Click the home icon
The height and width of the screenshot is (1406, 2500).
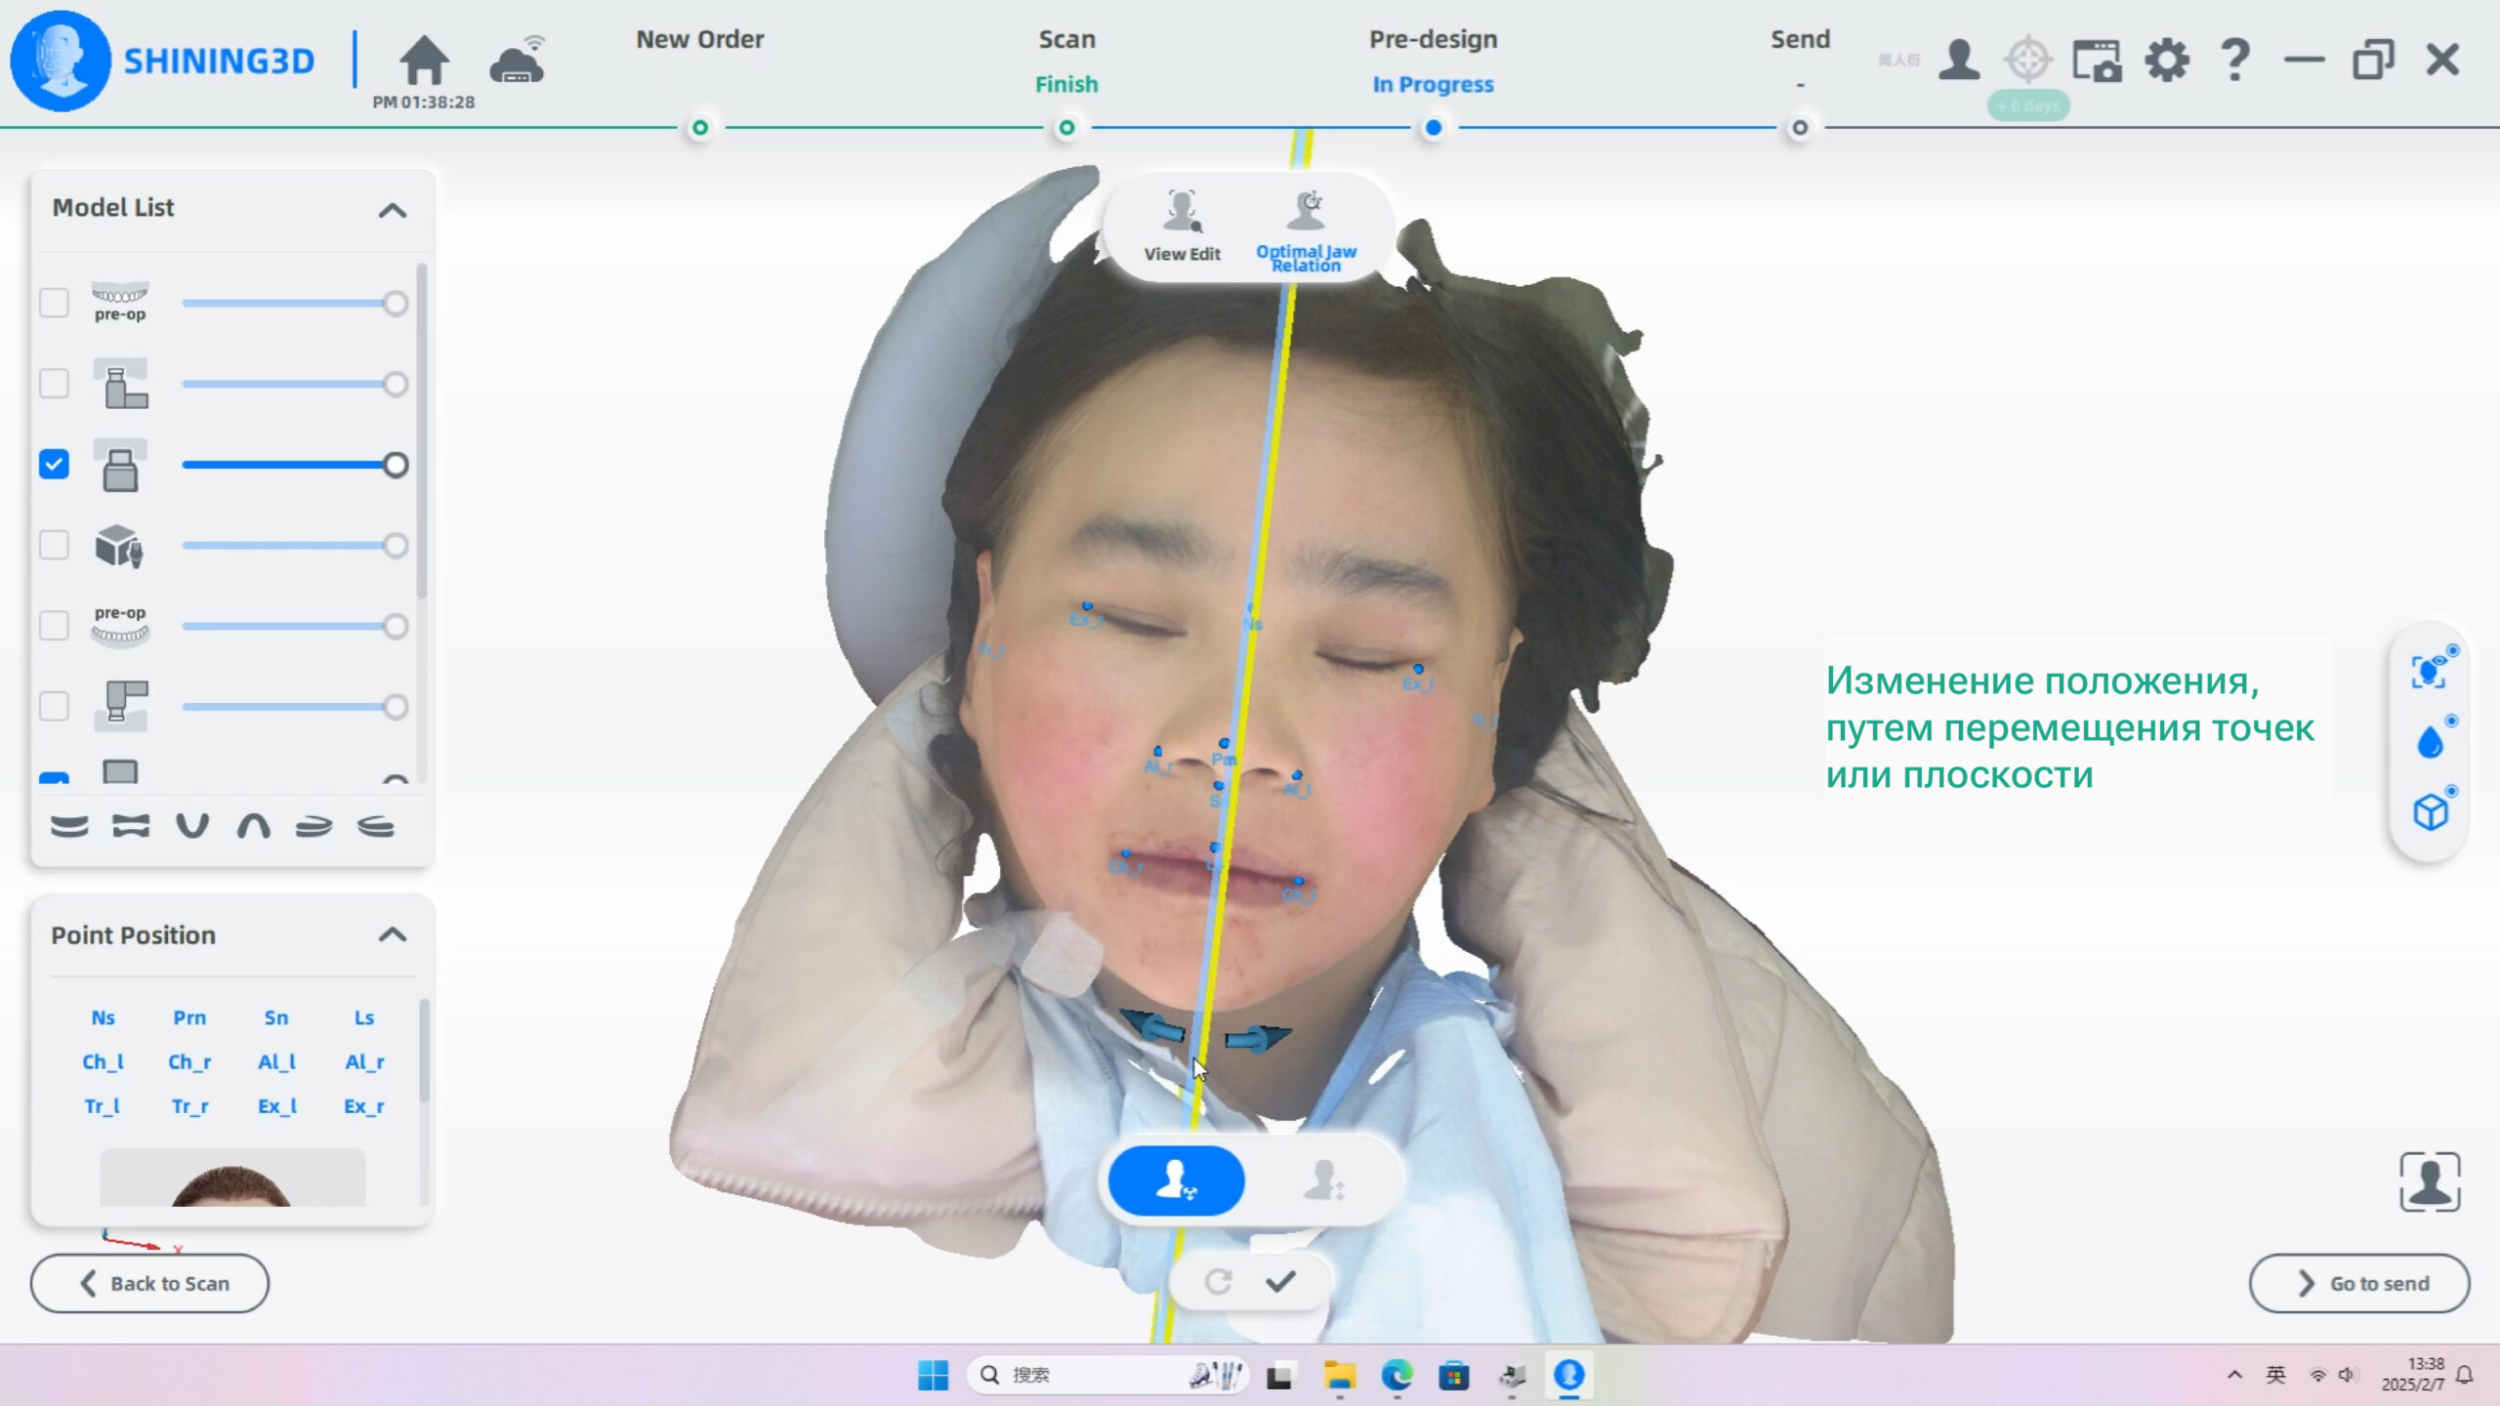tap(424, 60)
